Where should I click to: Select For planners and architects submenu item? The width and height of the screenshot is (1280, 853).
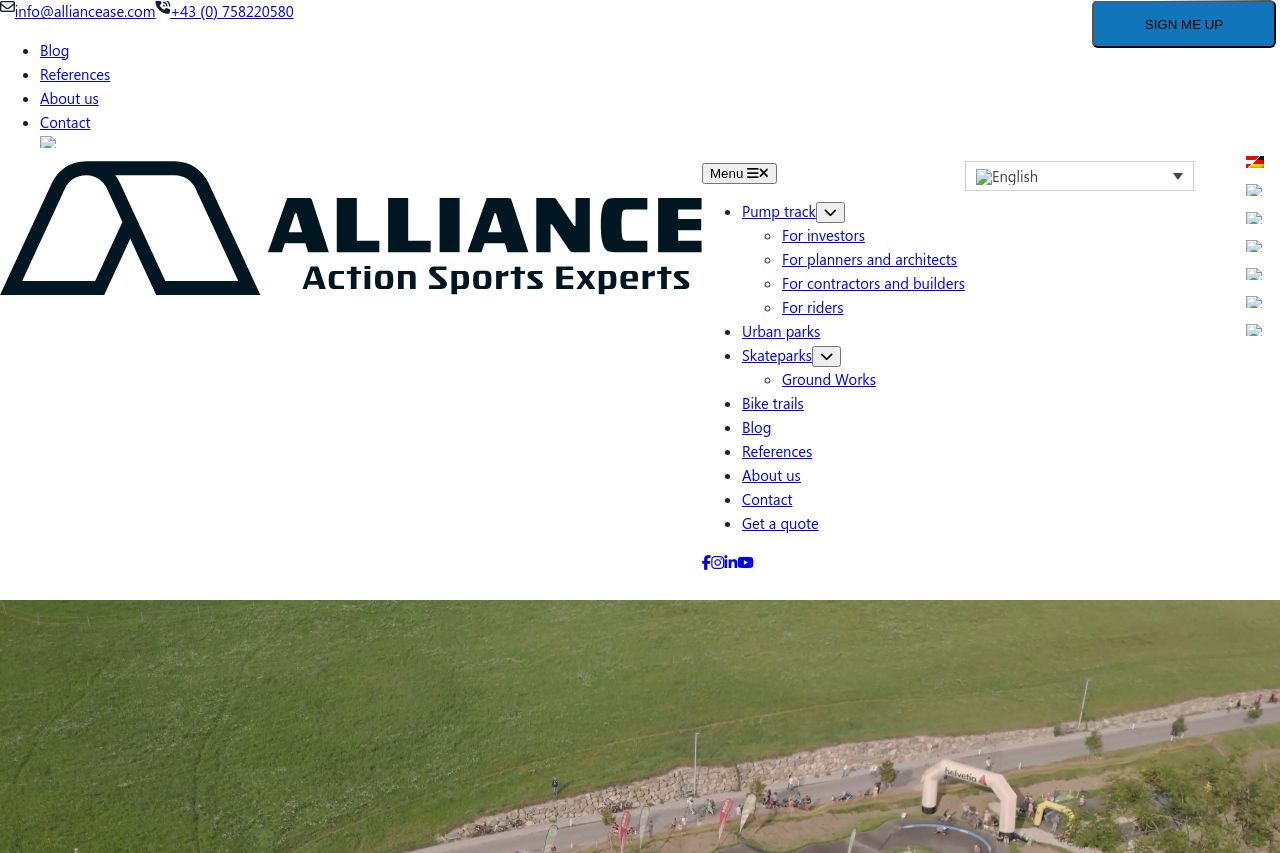869,260
